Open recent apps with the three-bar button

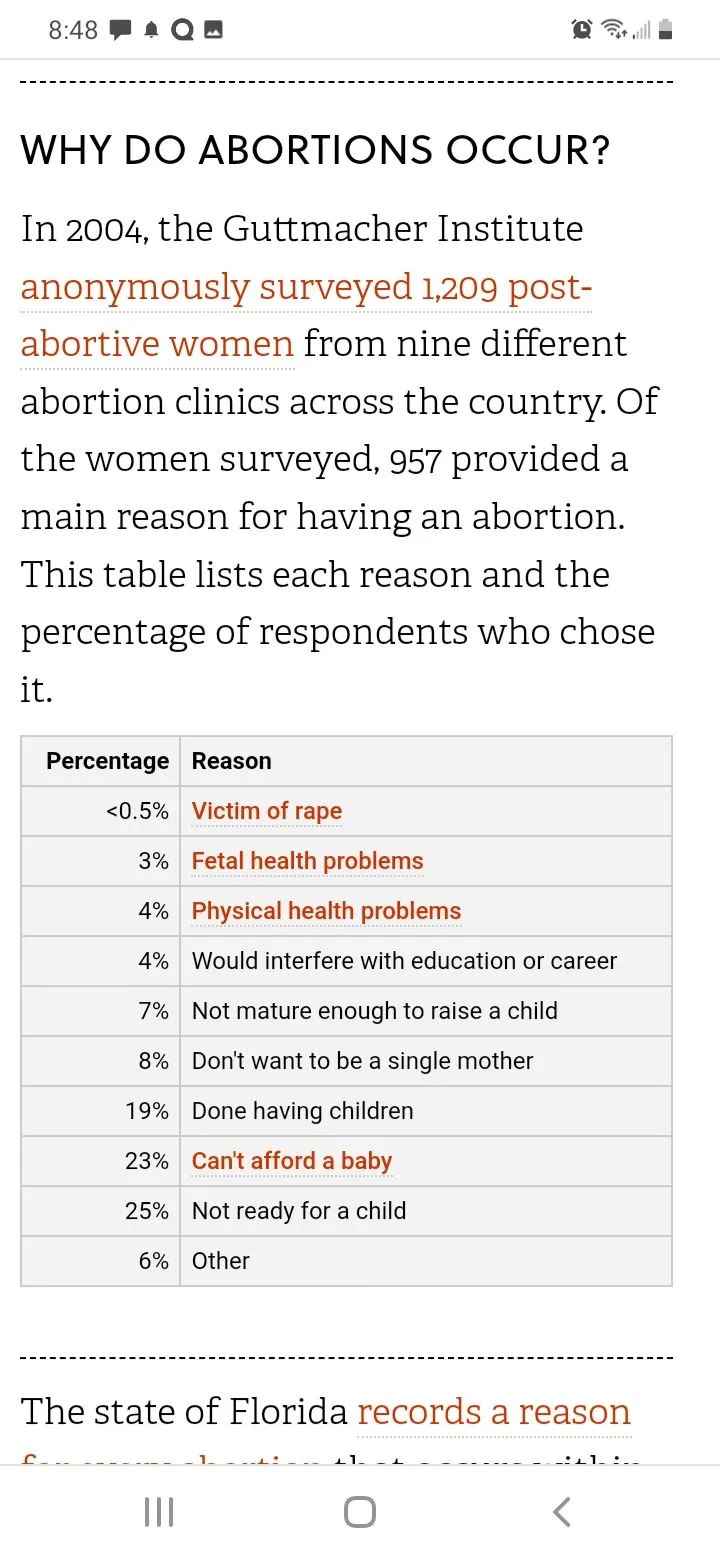pyautogui.click(x=159, y=1512)
